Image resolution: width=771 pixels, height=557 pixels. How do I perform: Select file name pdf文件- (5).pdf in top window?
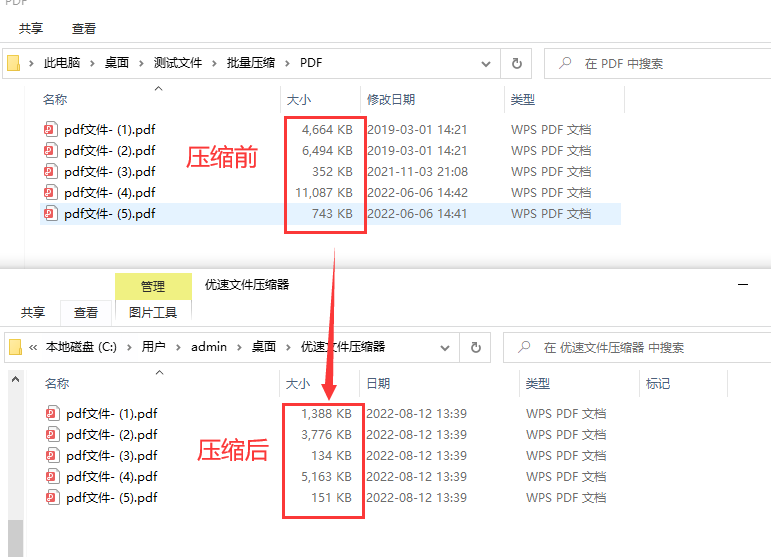110,213
